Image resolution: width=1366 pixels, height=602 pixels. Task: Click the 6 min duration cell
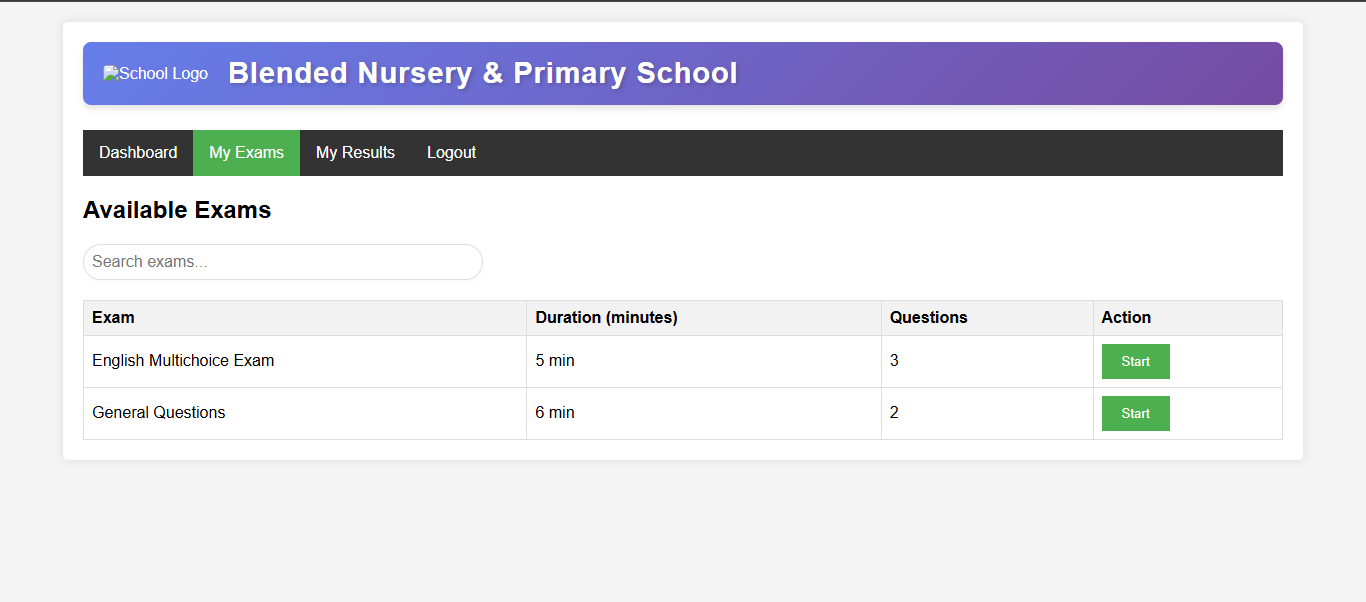555,413
